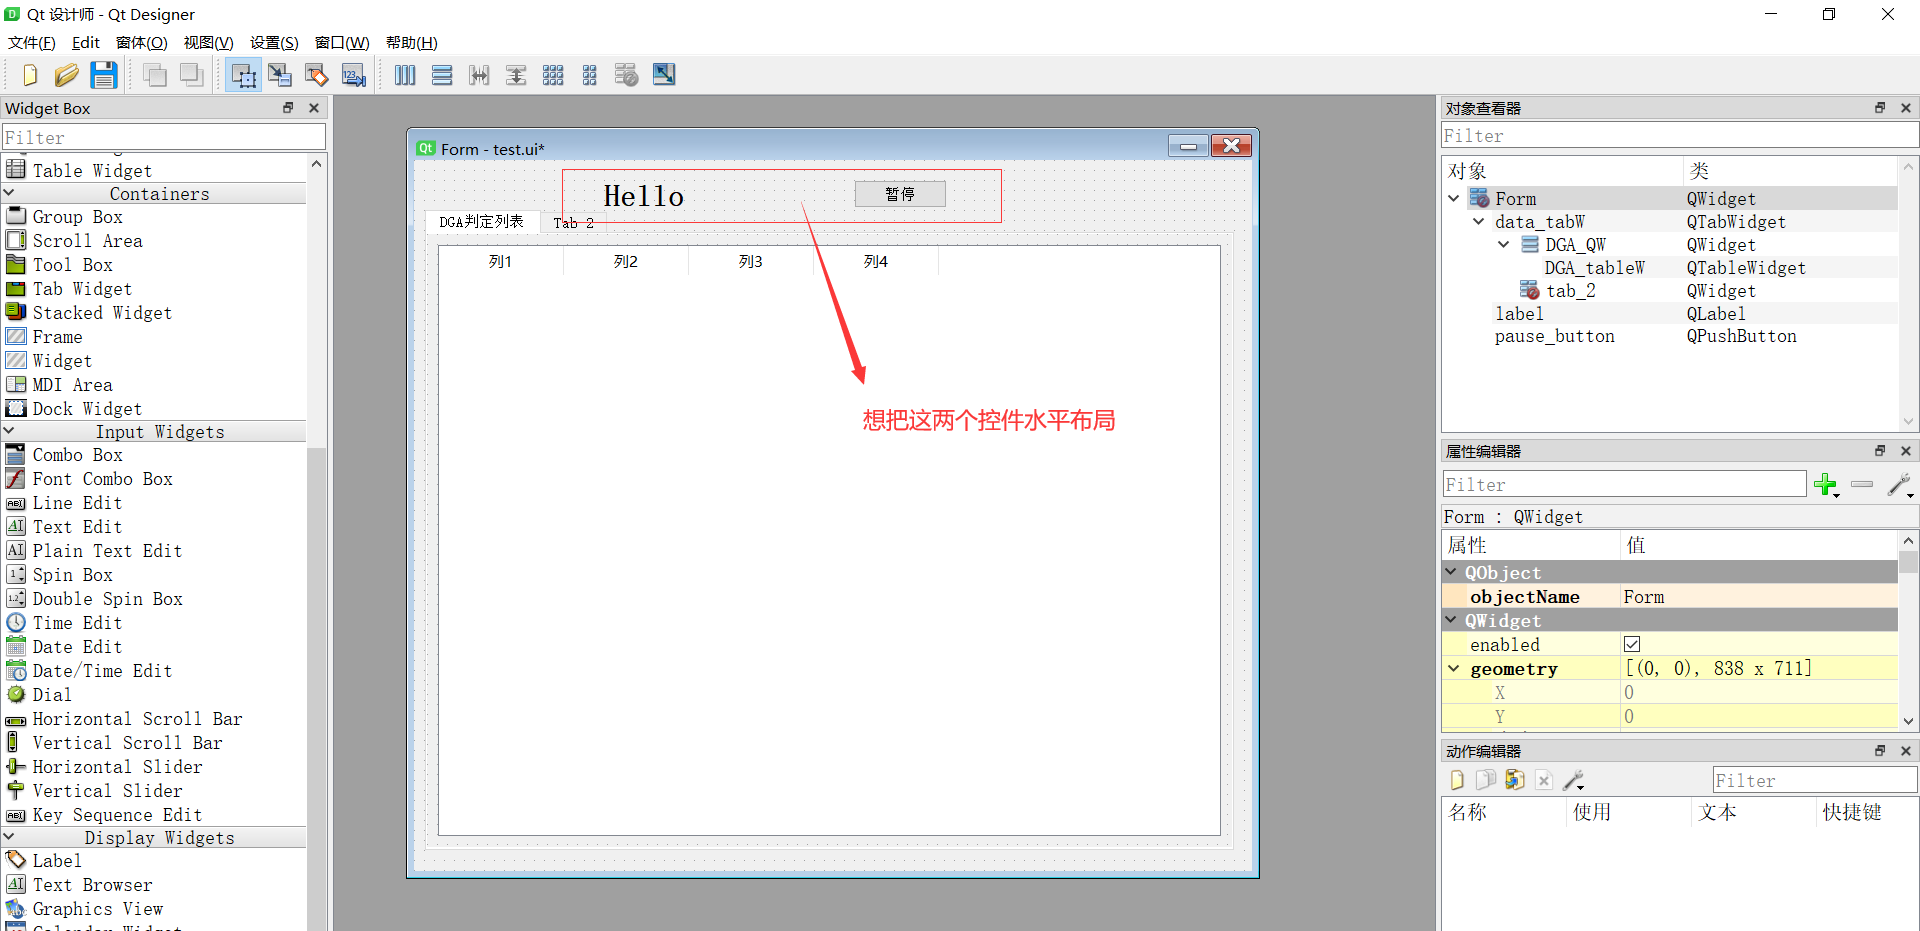This screenshot has height=931, width=1920.
Task: Switch to the Tab 2 tab on the form
Action: 572,222
